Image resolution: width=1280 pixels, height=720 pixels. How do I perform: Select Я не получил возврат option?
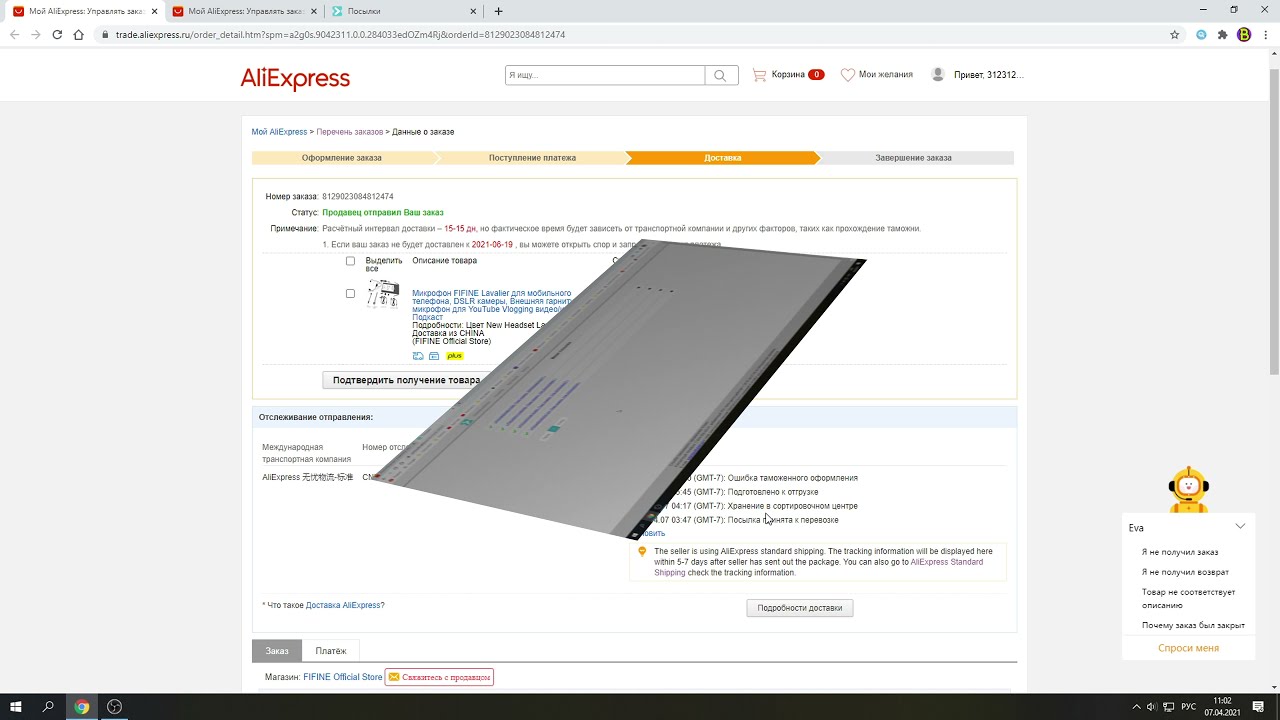pyautogui.click(x=1185, y=572)
